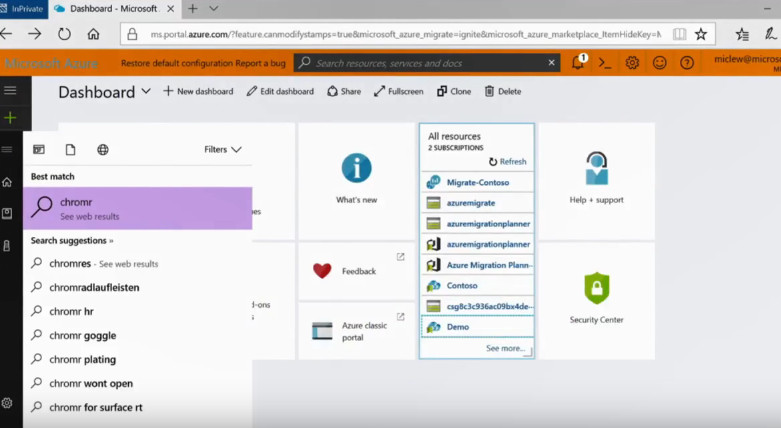Open a new browser tab
Image resolution: width=781 pixels, height=428 pixels.
[x=192, y=8]
